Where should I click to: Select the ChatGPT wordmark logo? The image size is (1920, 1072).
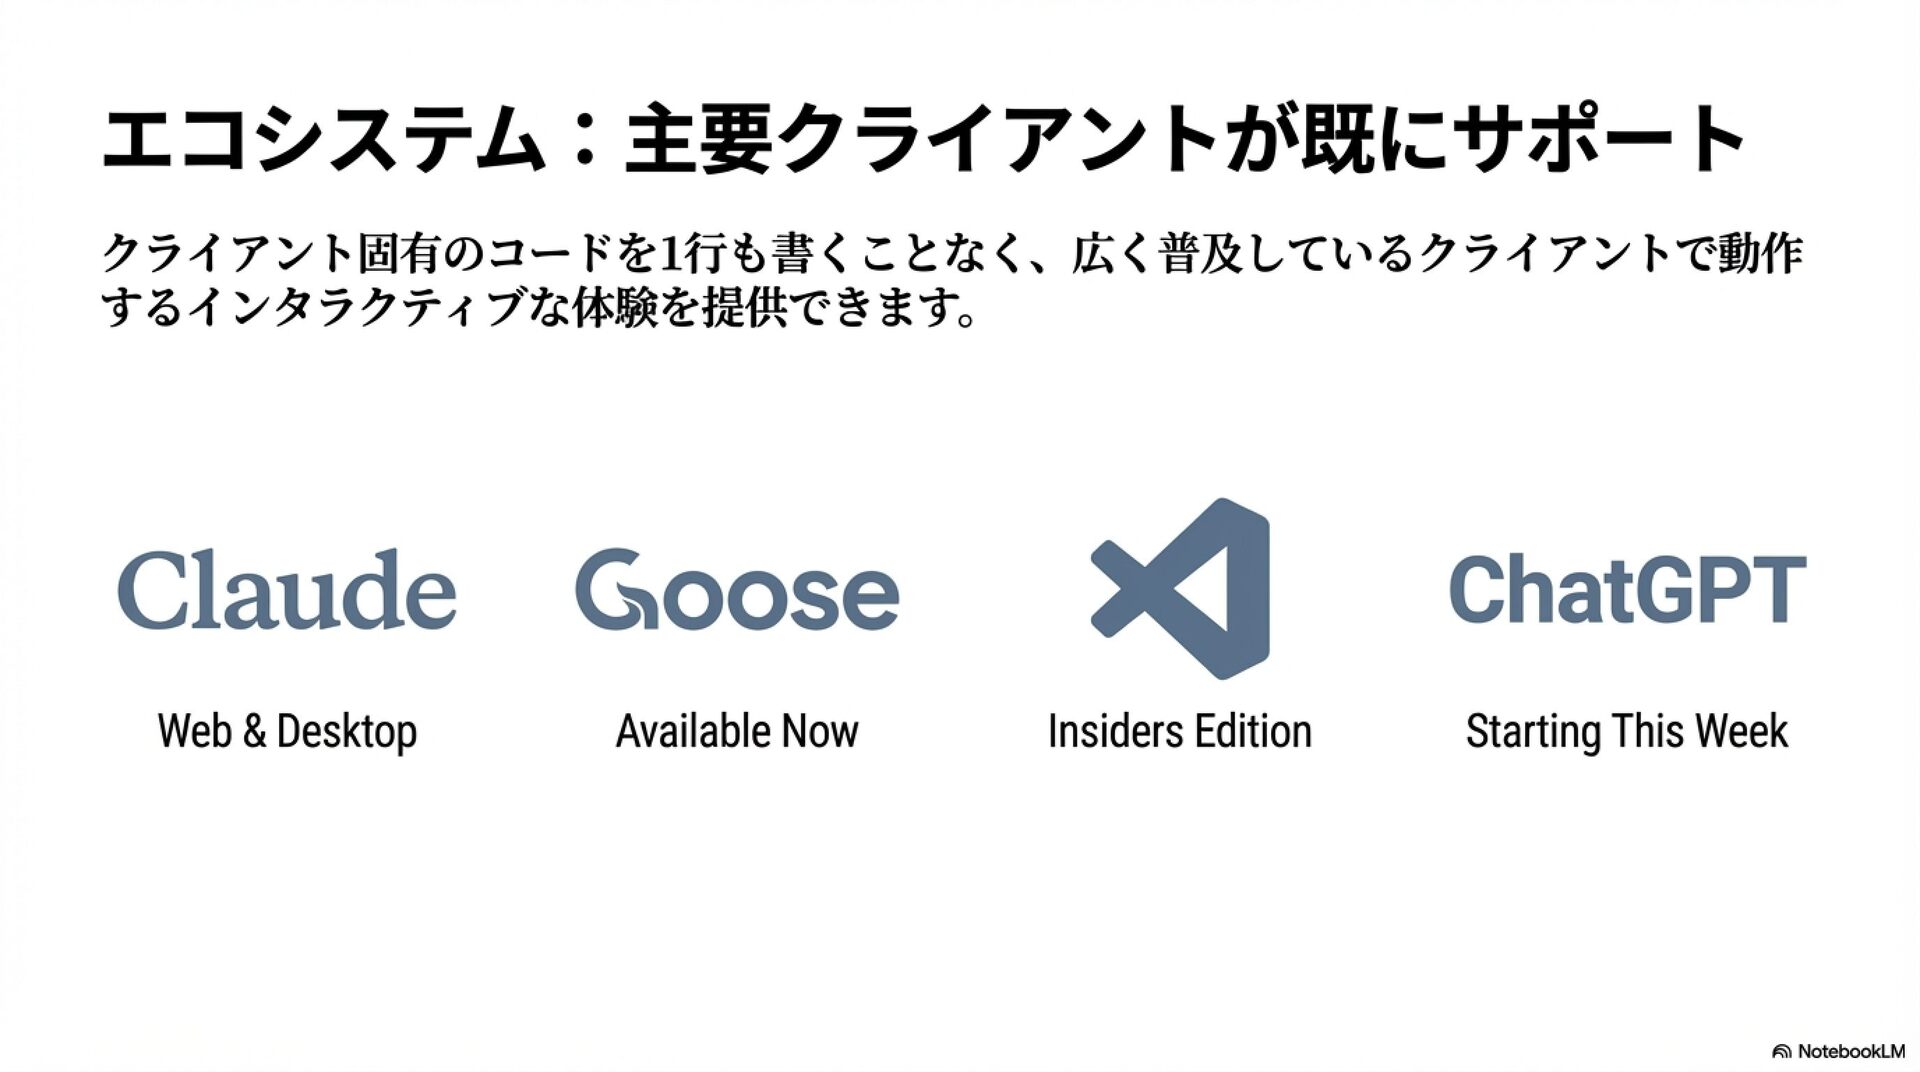pos(1627,589)
